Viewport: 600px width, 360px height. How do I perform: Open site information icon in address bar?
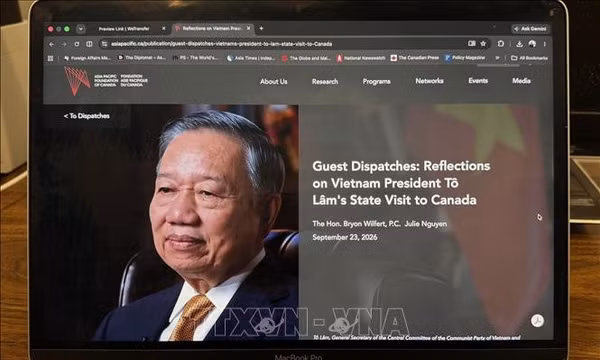click(104, 44)
